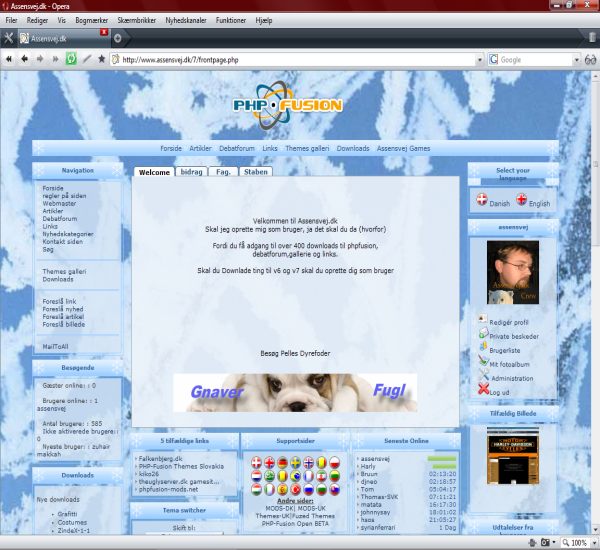
Task: Open Assensvej Games link
Action: click(403, 149)
